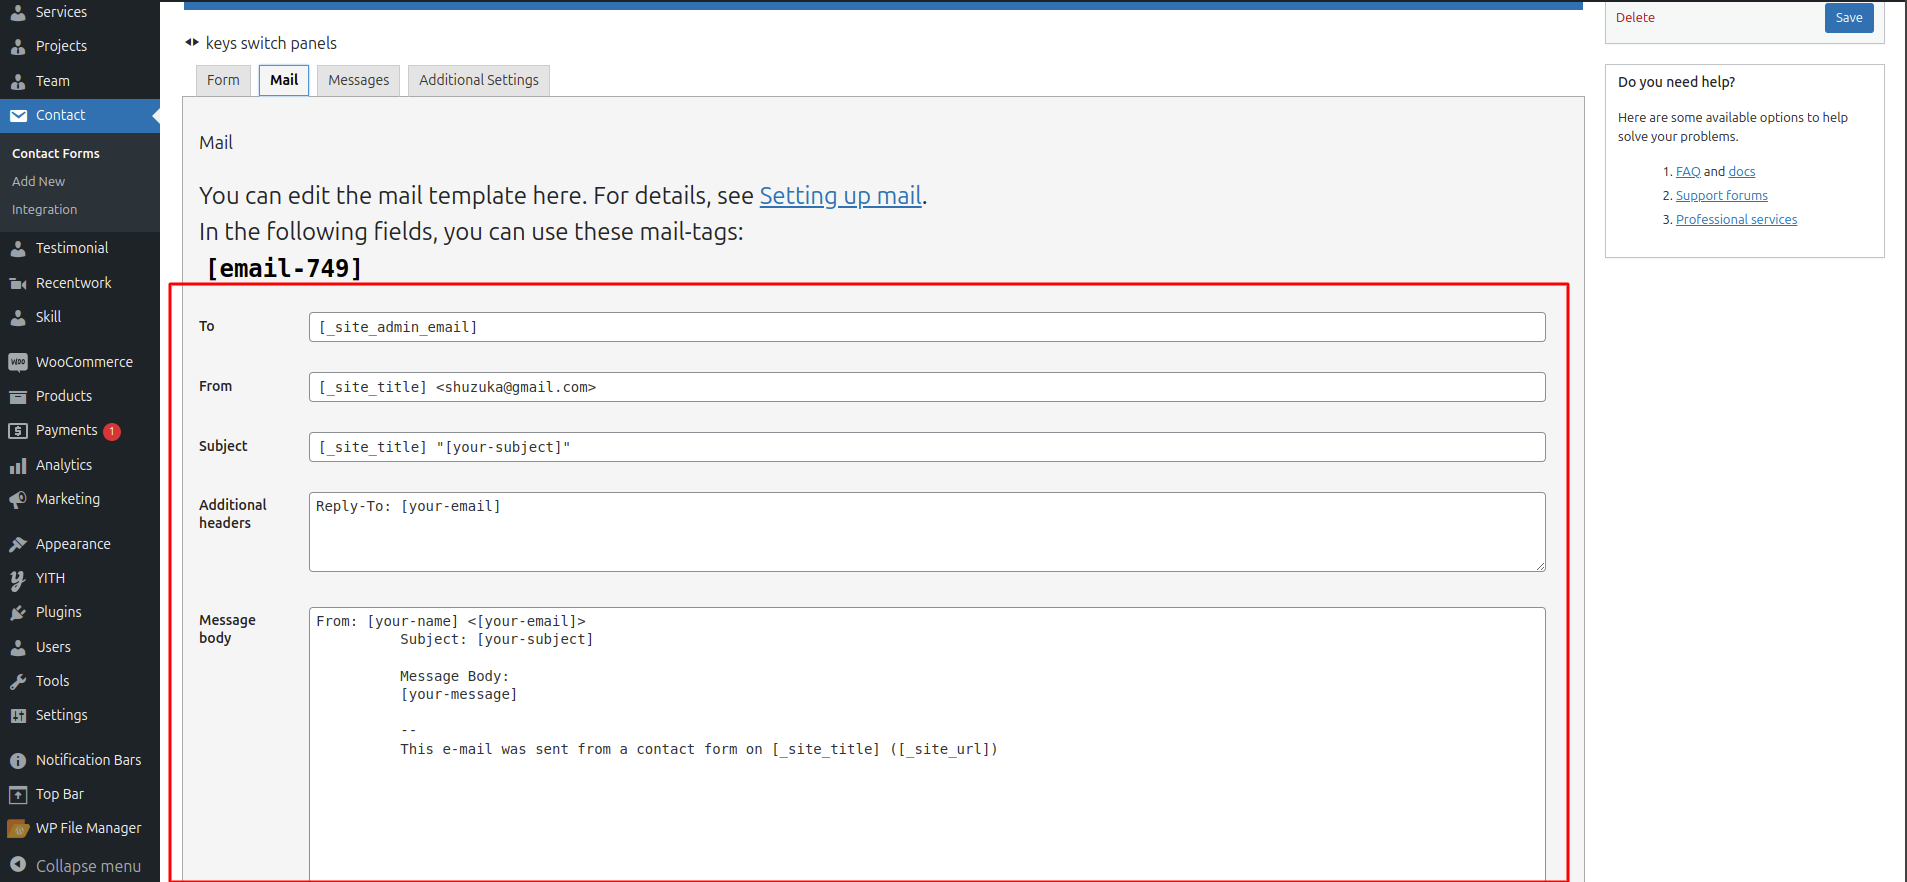Click the To email input field
The image size is (1907, 882).
pyautogui.click(x=927, y=327)
